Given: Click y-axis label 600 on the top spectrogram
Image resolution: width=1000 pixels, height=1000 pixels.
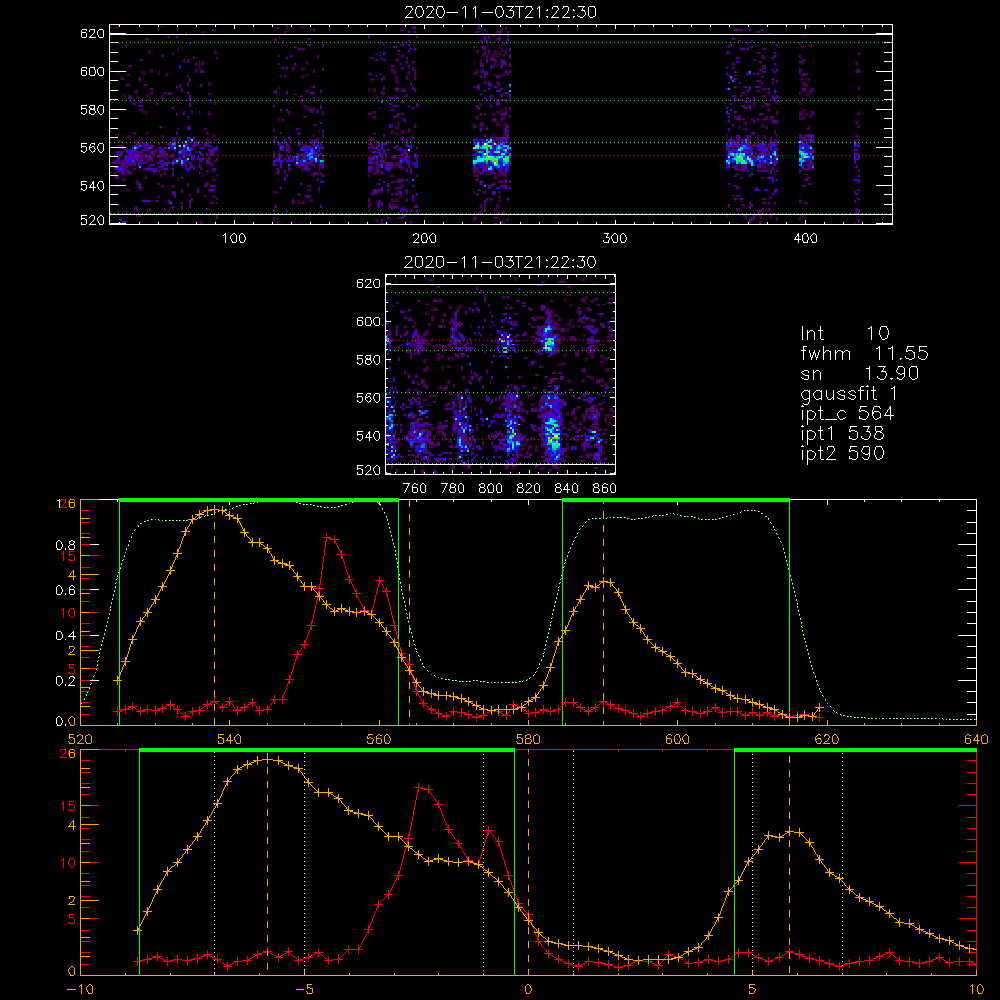Looking at the screenshot, I should (x=92, y=71).
